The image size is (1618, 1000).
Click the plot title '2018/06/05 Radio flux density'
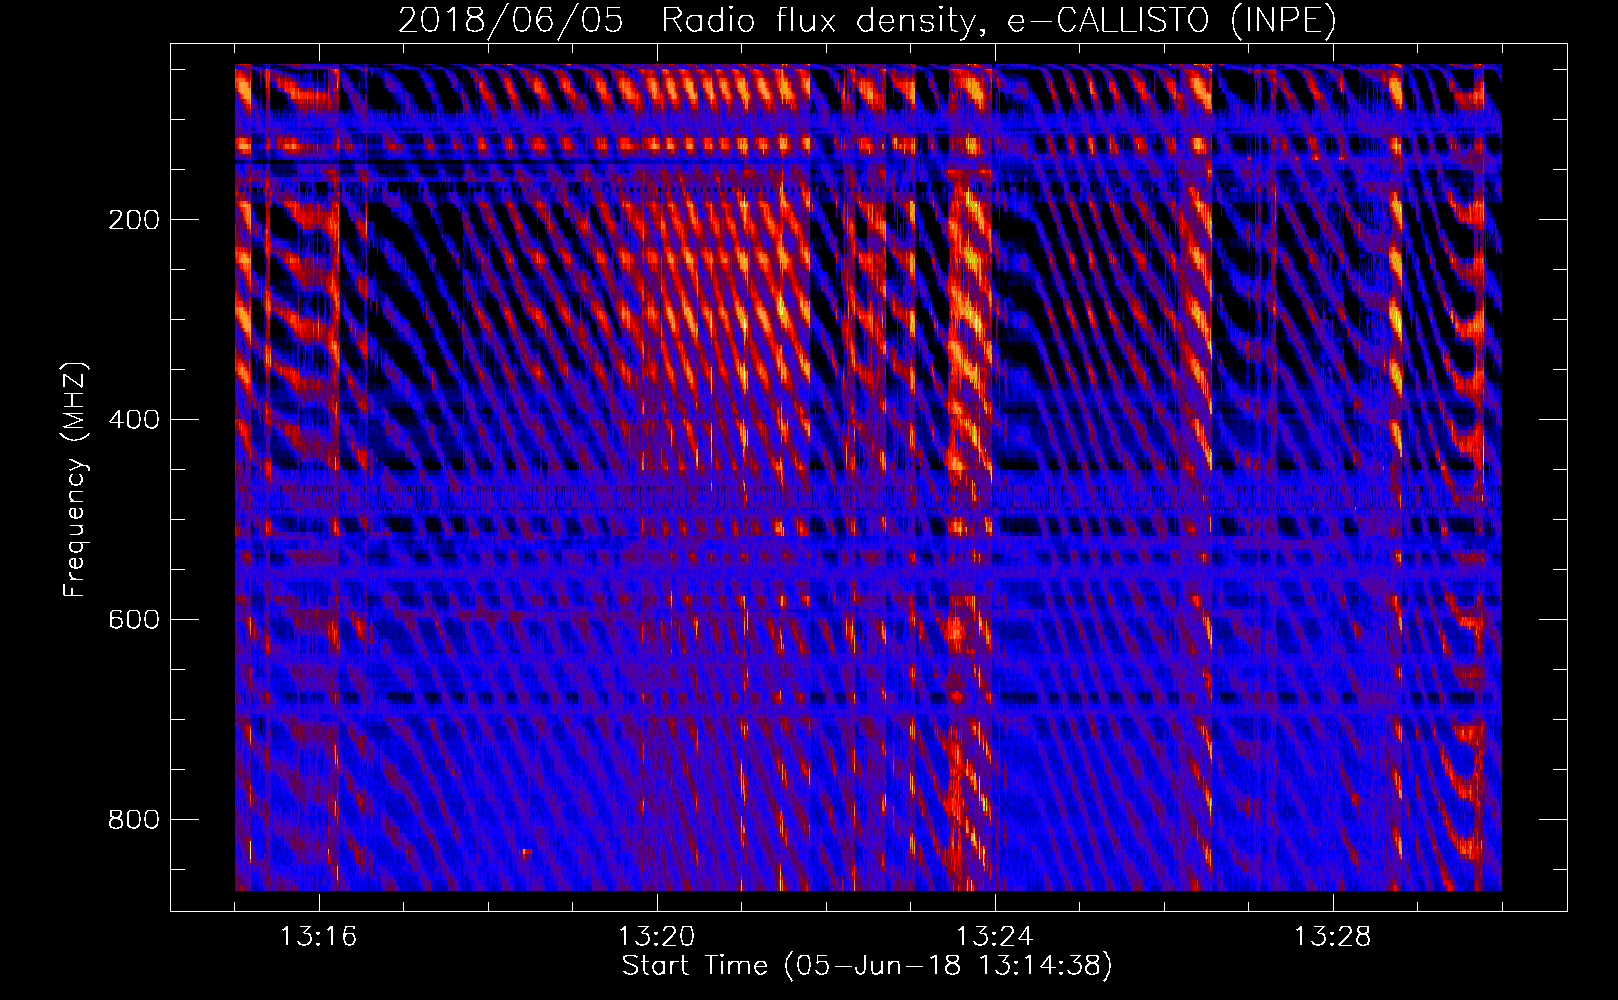(867, 21)
